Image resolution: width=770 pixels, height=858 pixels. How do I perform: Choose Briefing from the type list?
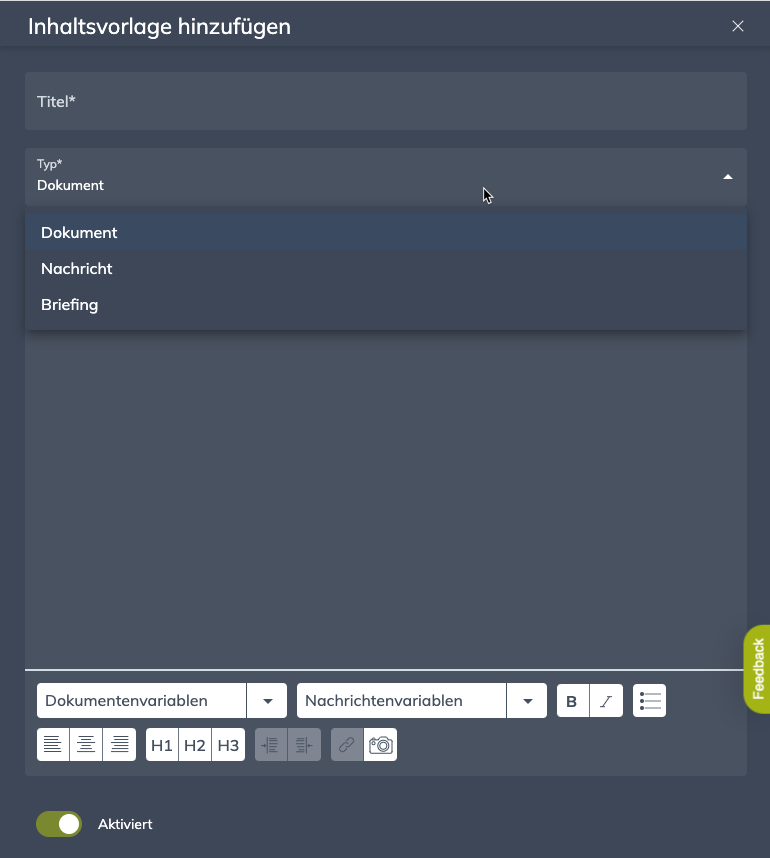click(x=70, y=305)
